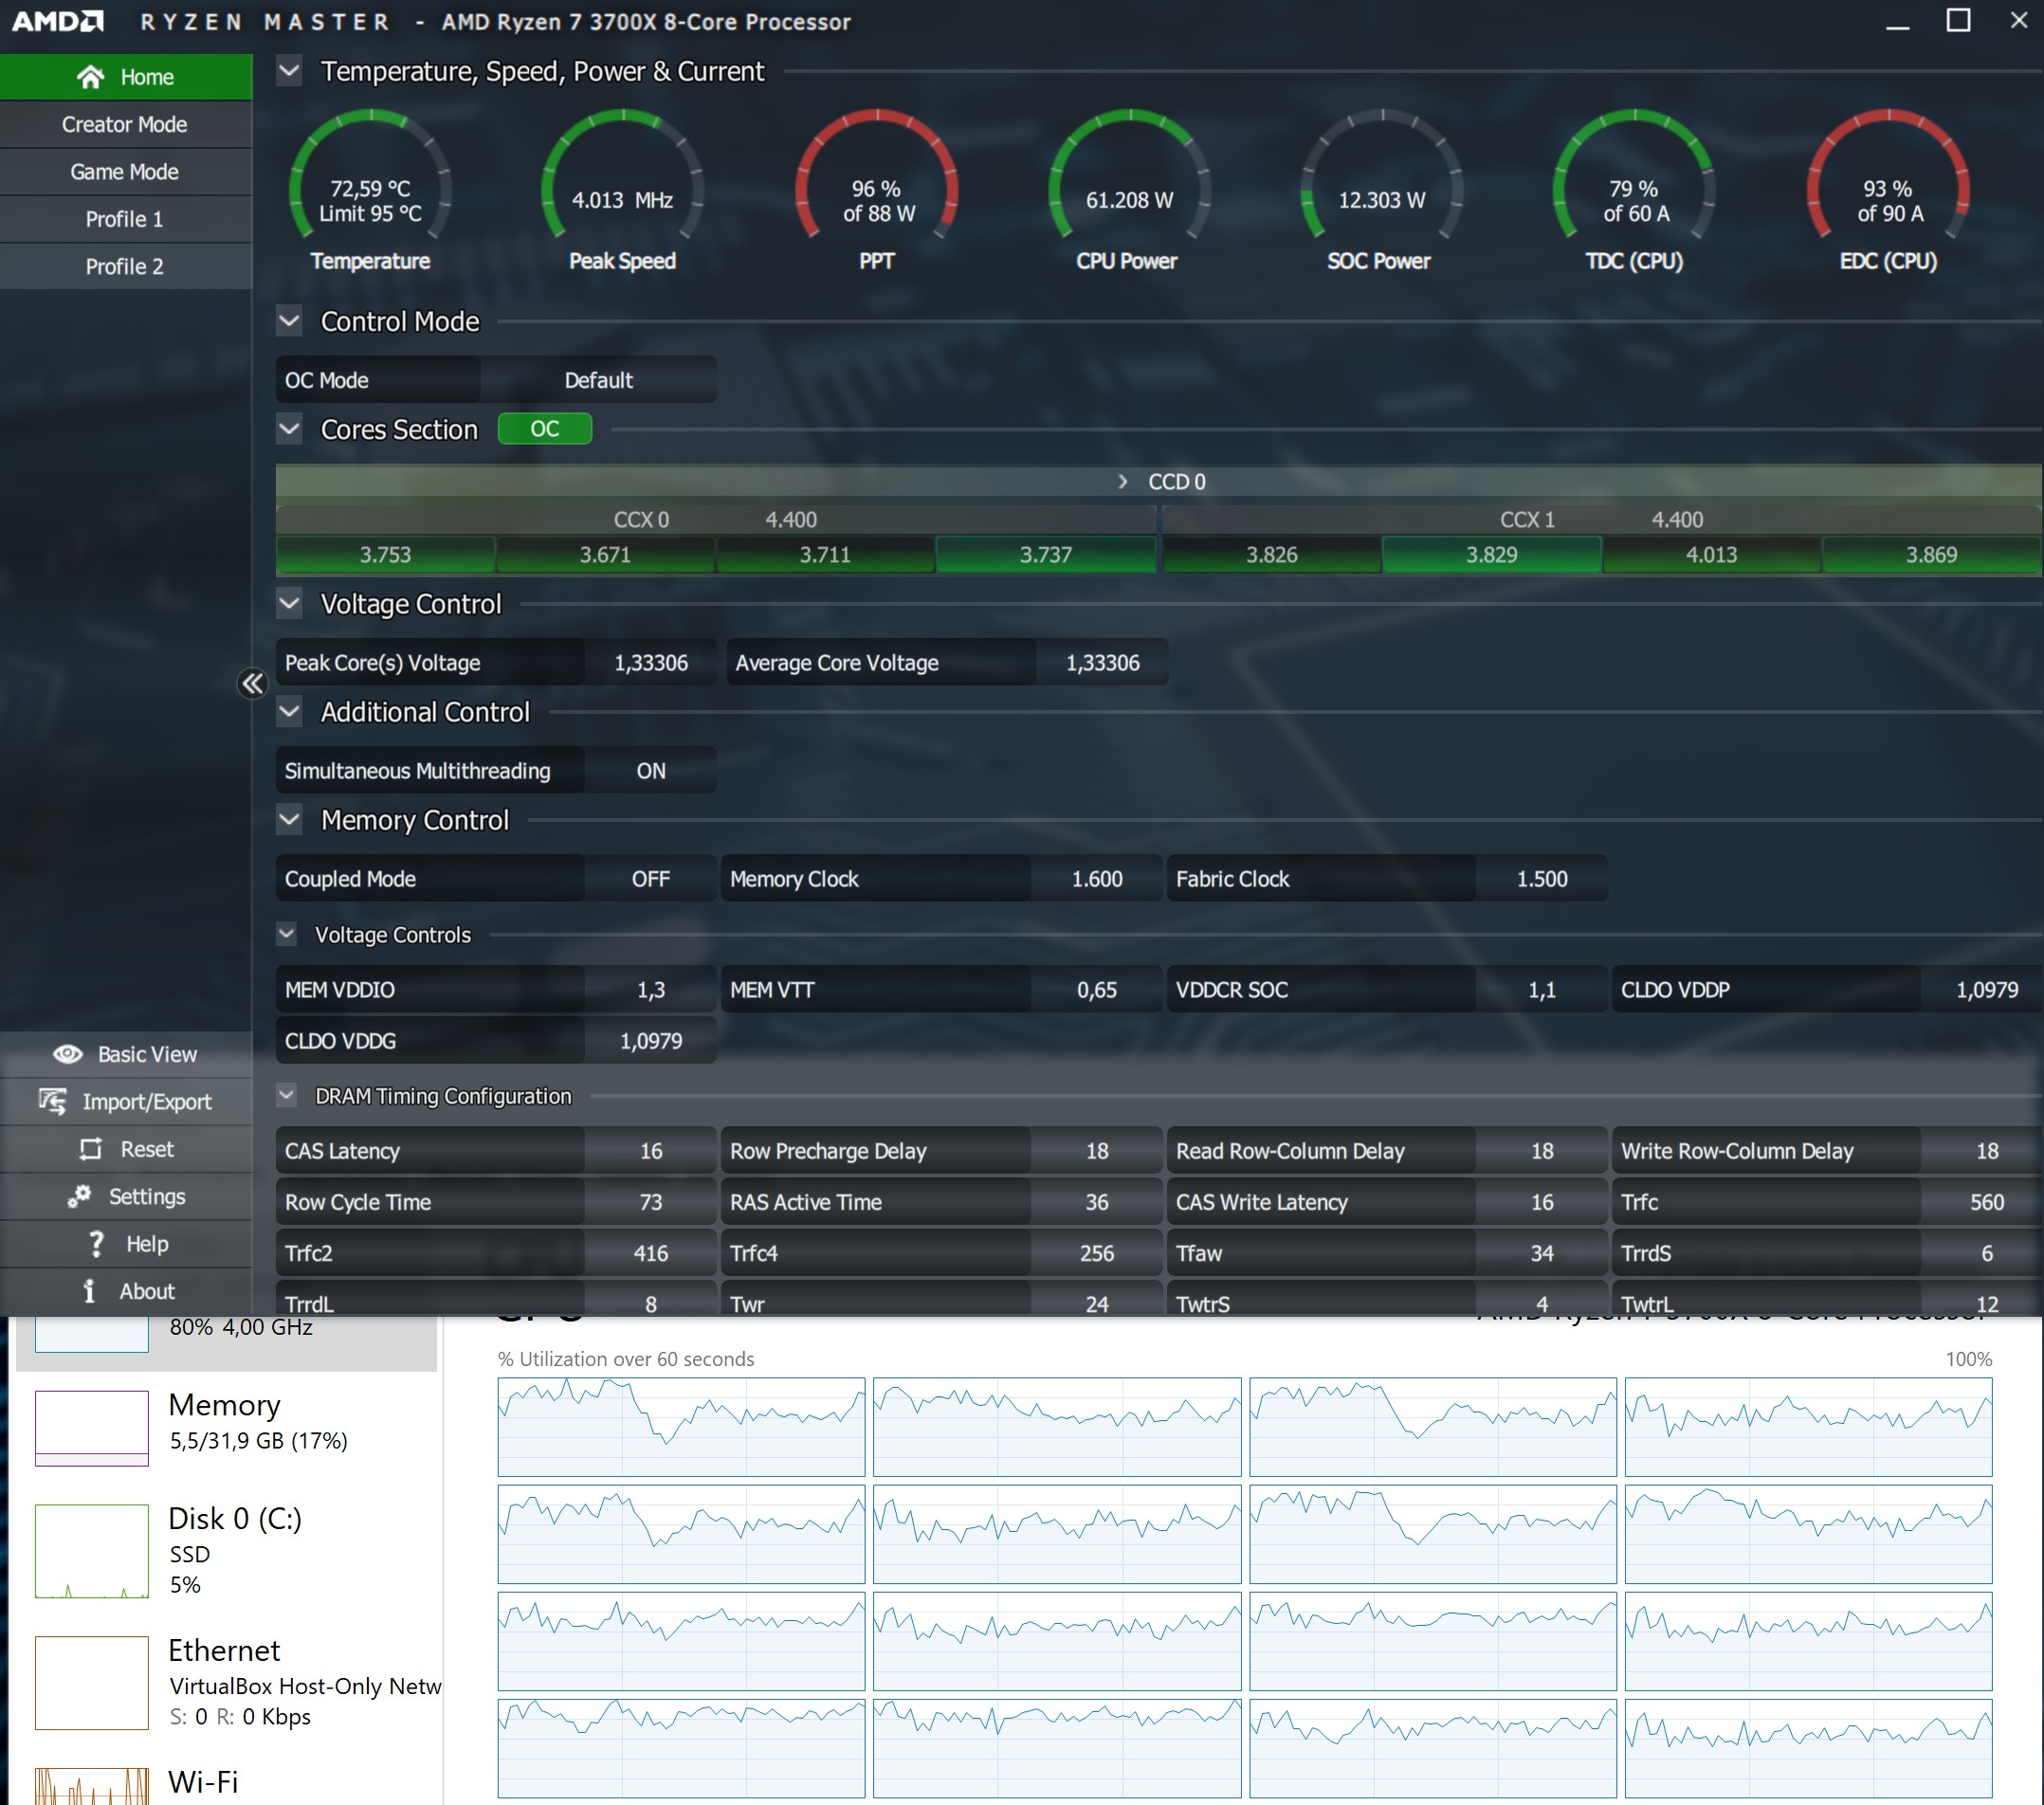Collapse sidebar with double-chevron arrow
The image size is (2044, 1805).
[x=252, y=683]
